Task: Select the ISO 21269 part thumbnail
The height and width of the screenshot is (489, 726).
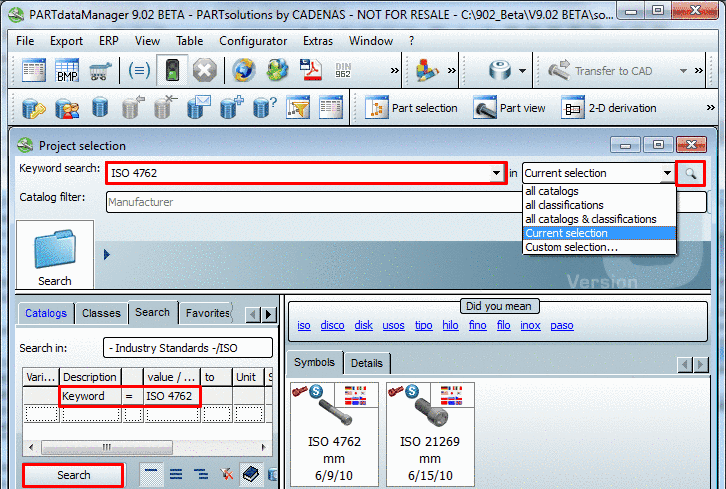Action: click(x=430, y=434)
